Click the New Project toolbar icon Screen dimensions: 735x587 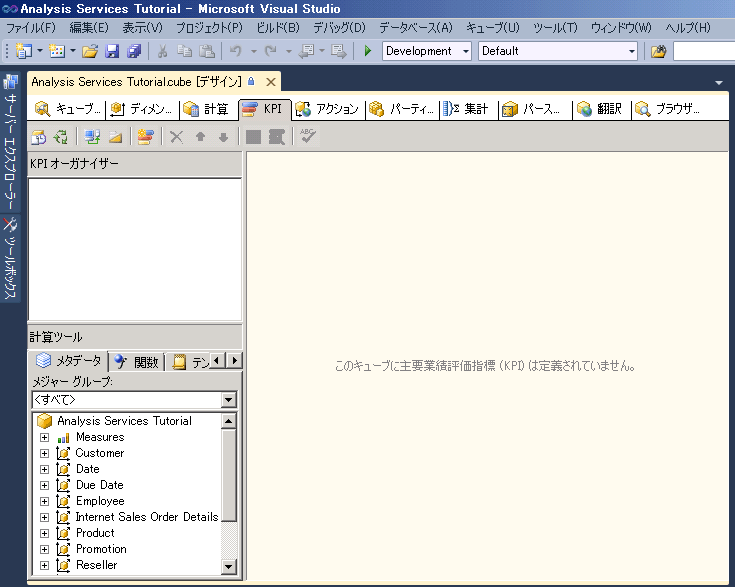click(x=23, y=51)
